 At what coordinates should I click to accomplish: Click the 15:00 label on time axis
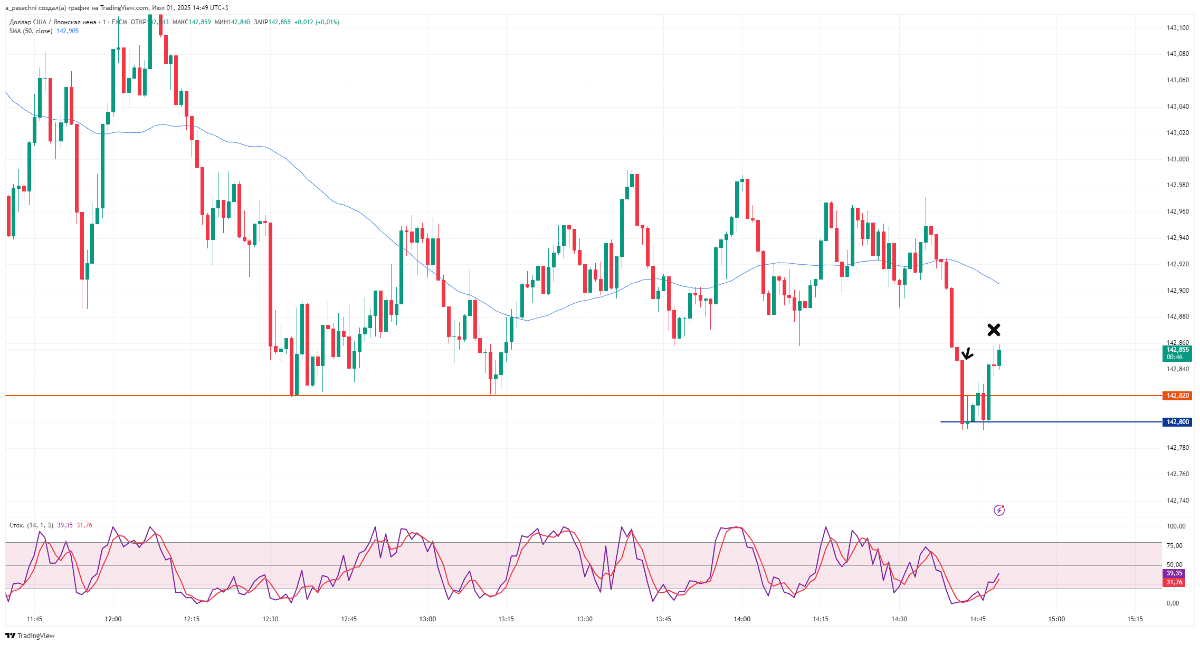(1056, 619)
